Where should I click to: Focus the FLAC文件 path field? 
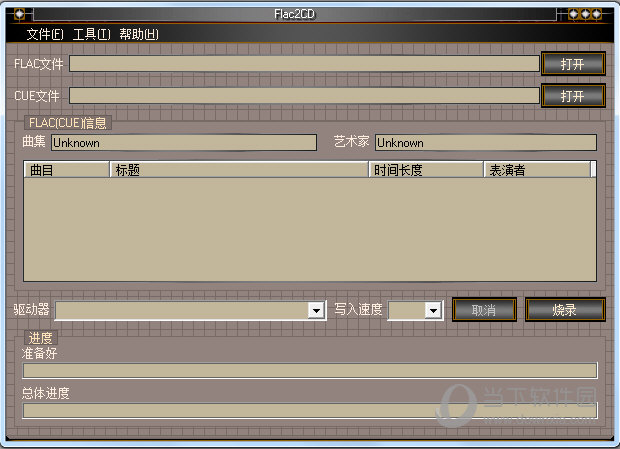pyautogui.click(x=304, y=64)
